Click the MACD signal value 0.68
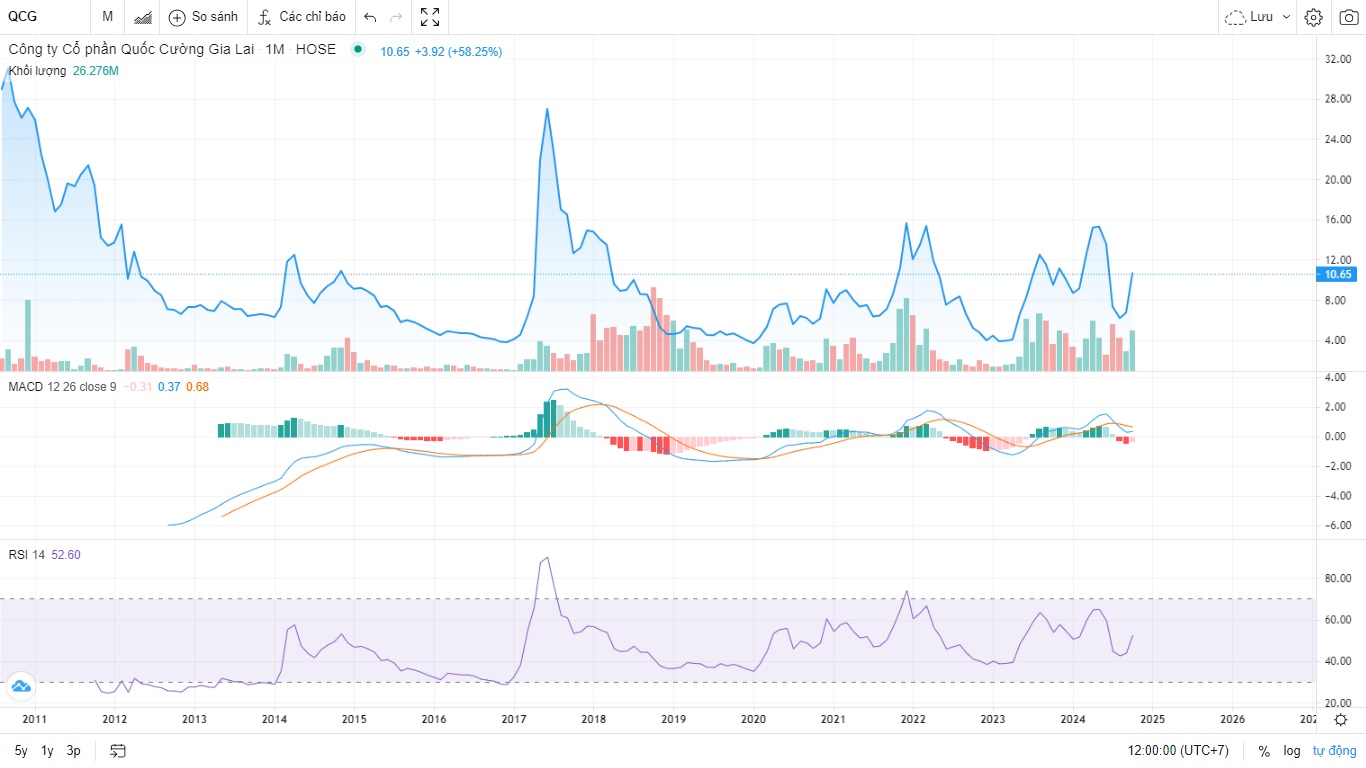This screenshot has width=1366, height=768. [197, 386]
